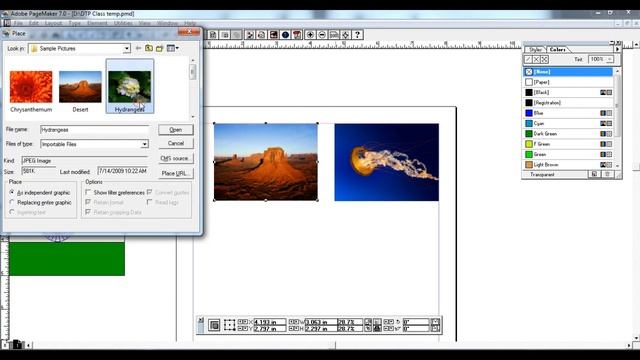640x360 pixels.
Task: Open the Window menu
Action: (167, 23)
